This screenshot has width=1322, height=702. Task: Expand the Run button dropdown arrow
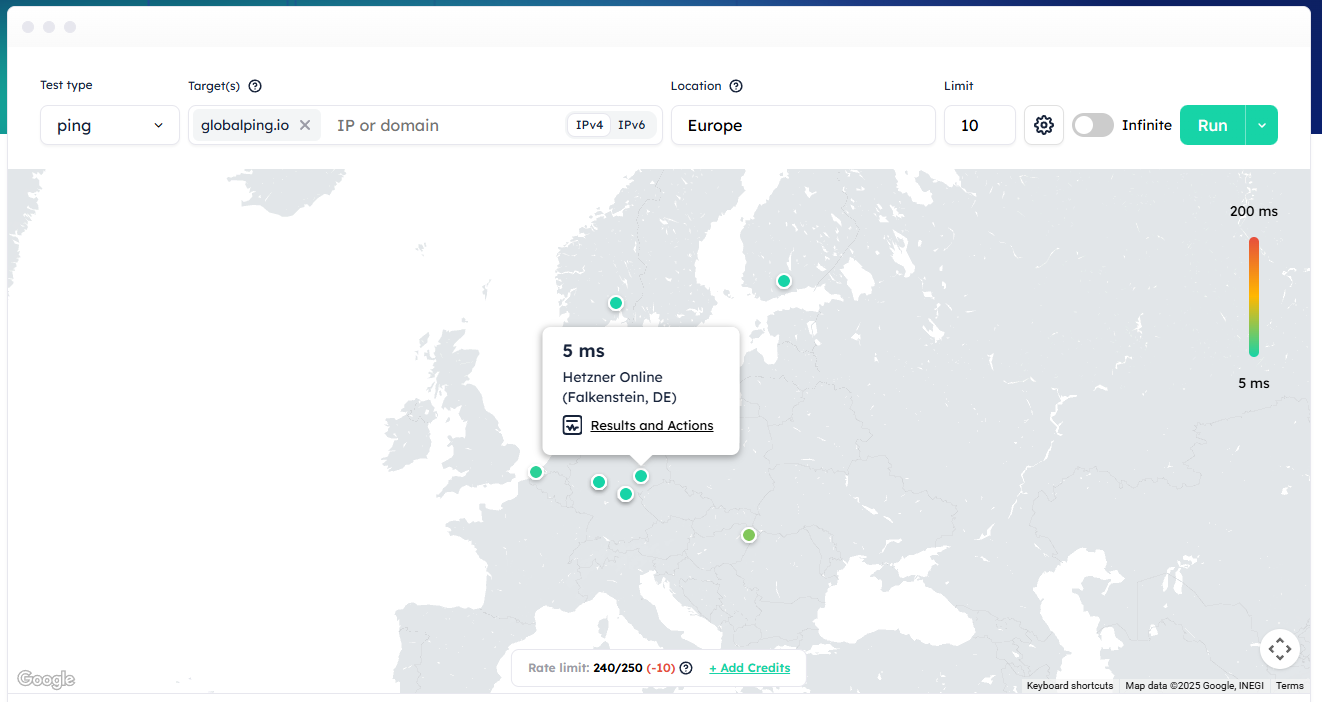(x=1262, y=125)
